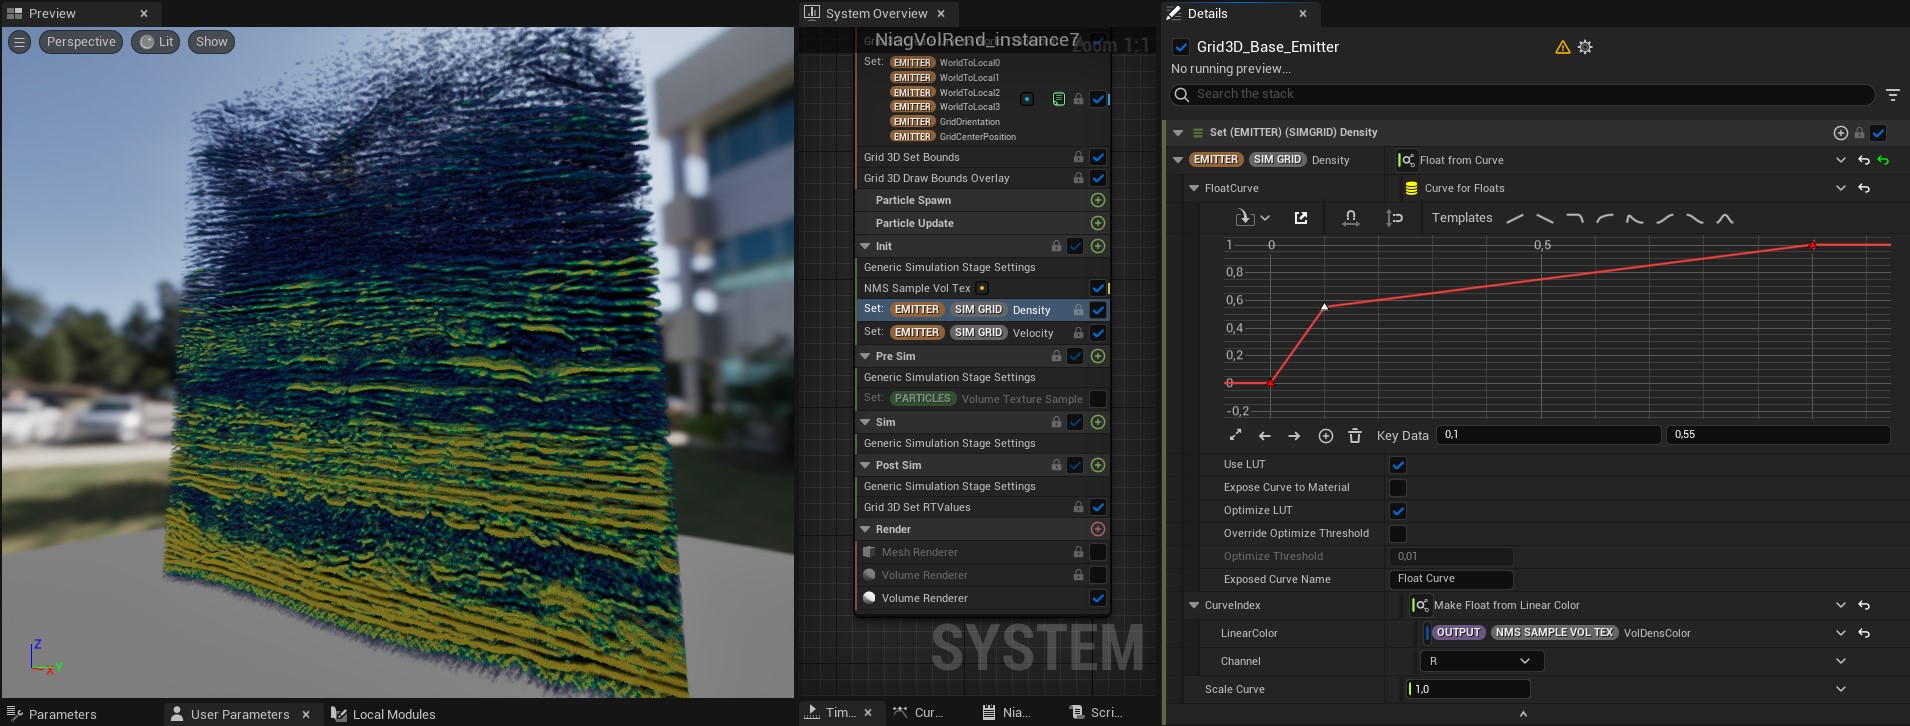1910x726 pixels.
Task: Open curve in external curve editor
Action: point(1301,218)
